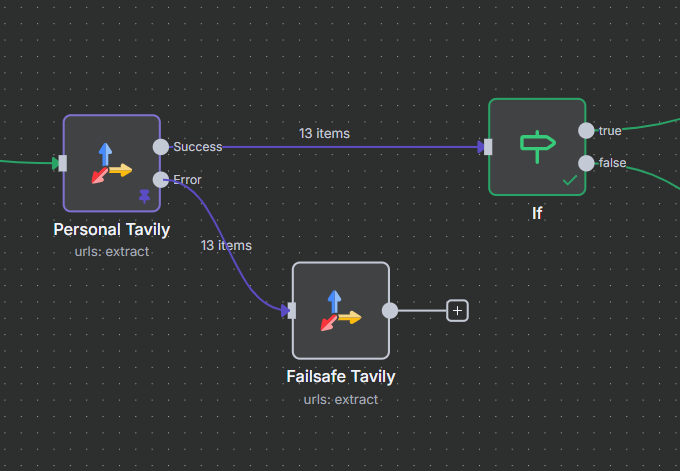Click the Success label text
This screenshot has height=471, width=680.
(x=198, y=147)
